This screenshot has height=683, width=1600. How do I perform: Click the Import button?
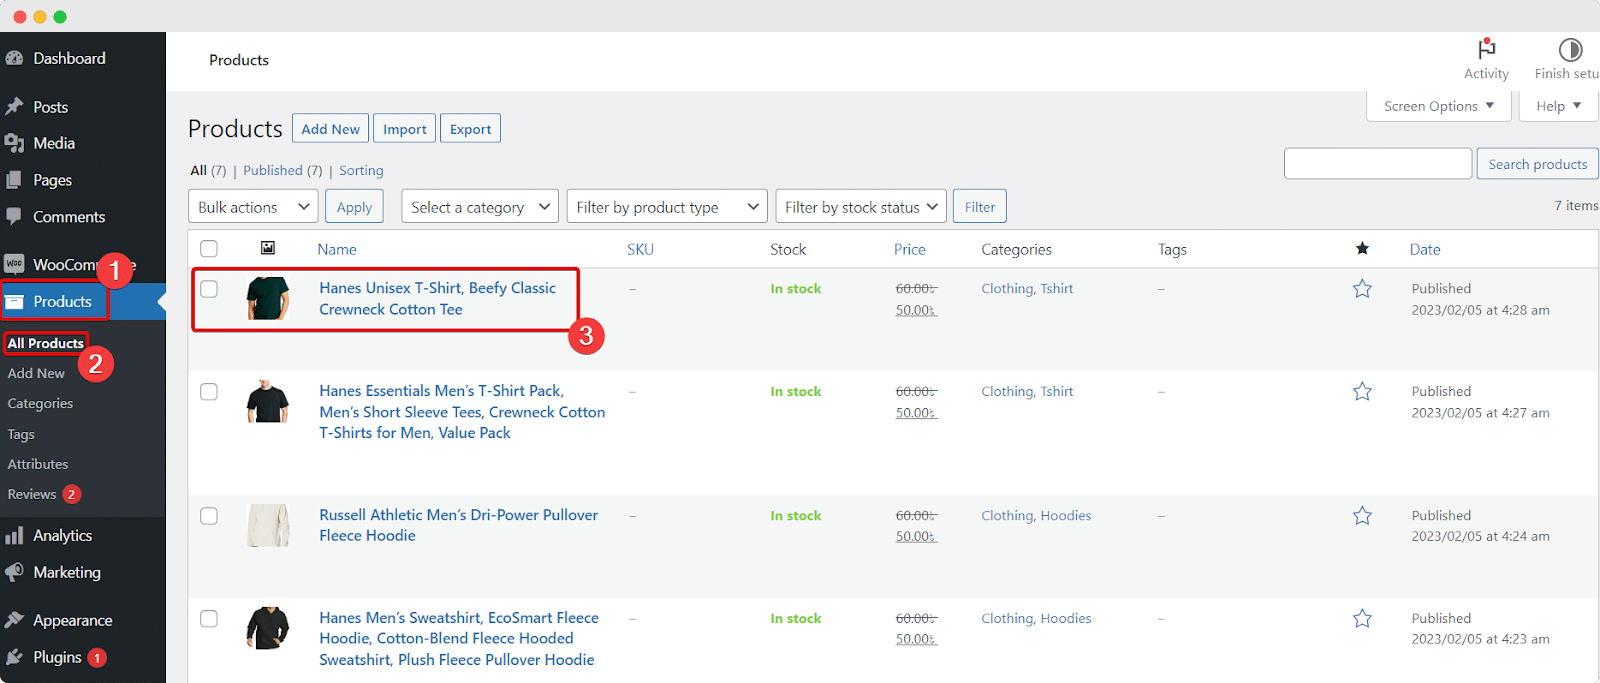click(x=404, y=129)
